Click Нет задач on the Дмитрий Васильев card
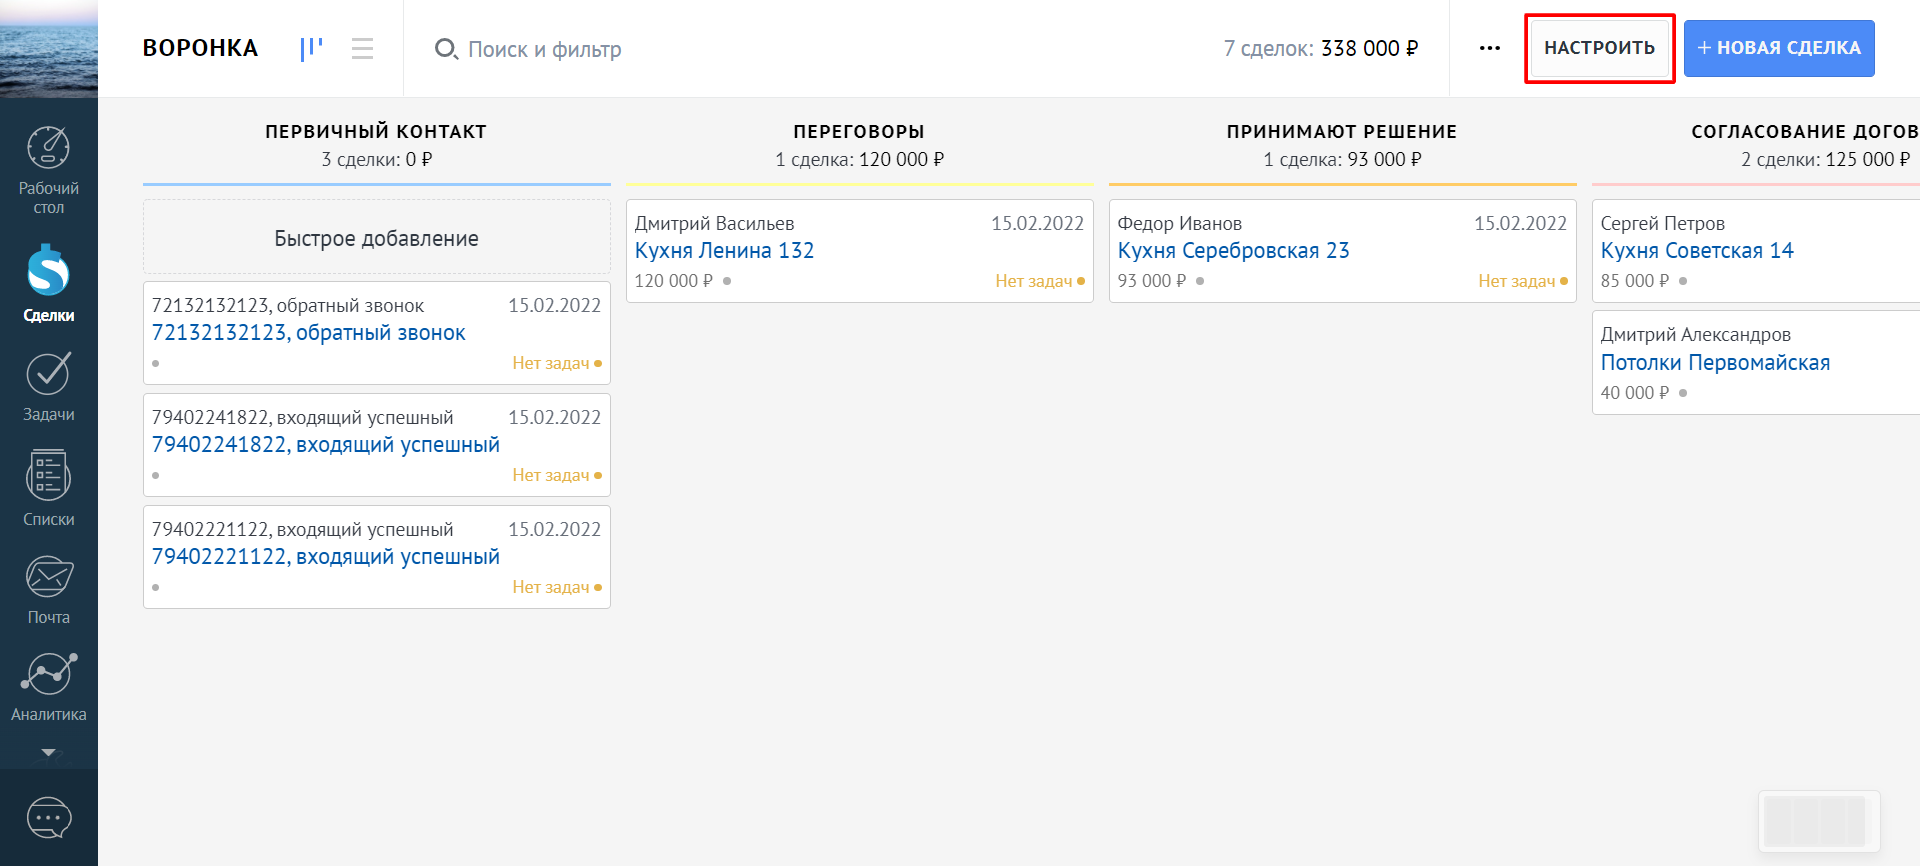 [1033, 281]
